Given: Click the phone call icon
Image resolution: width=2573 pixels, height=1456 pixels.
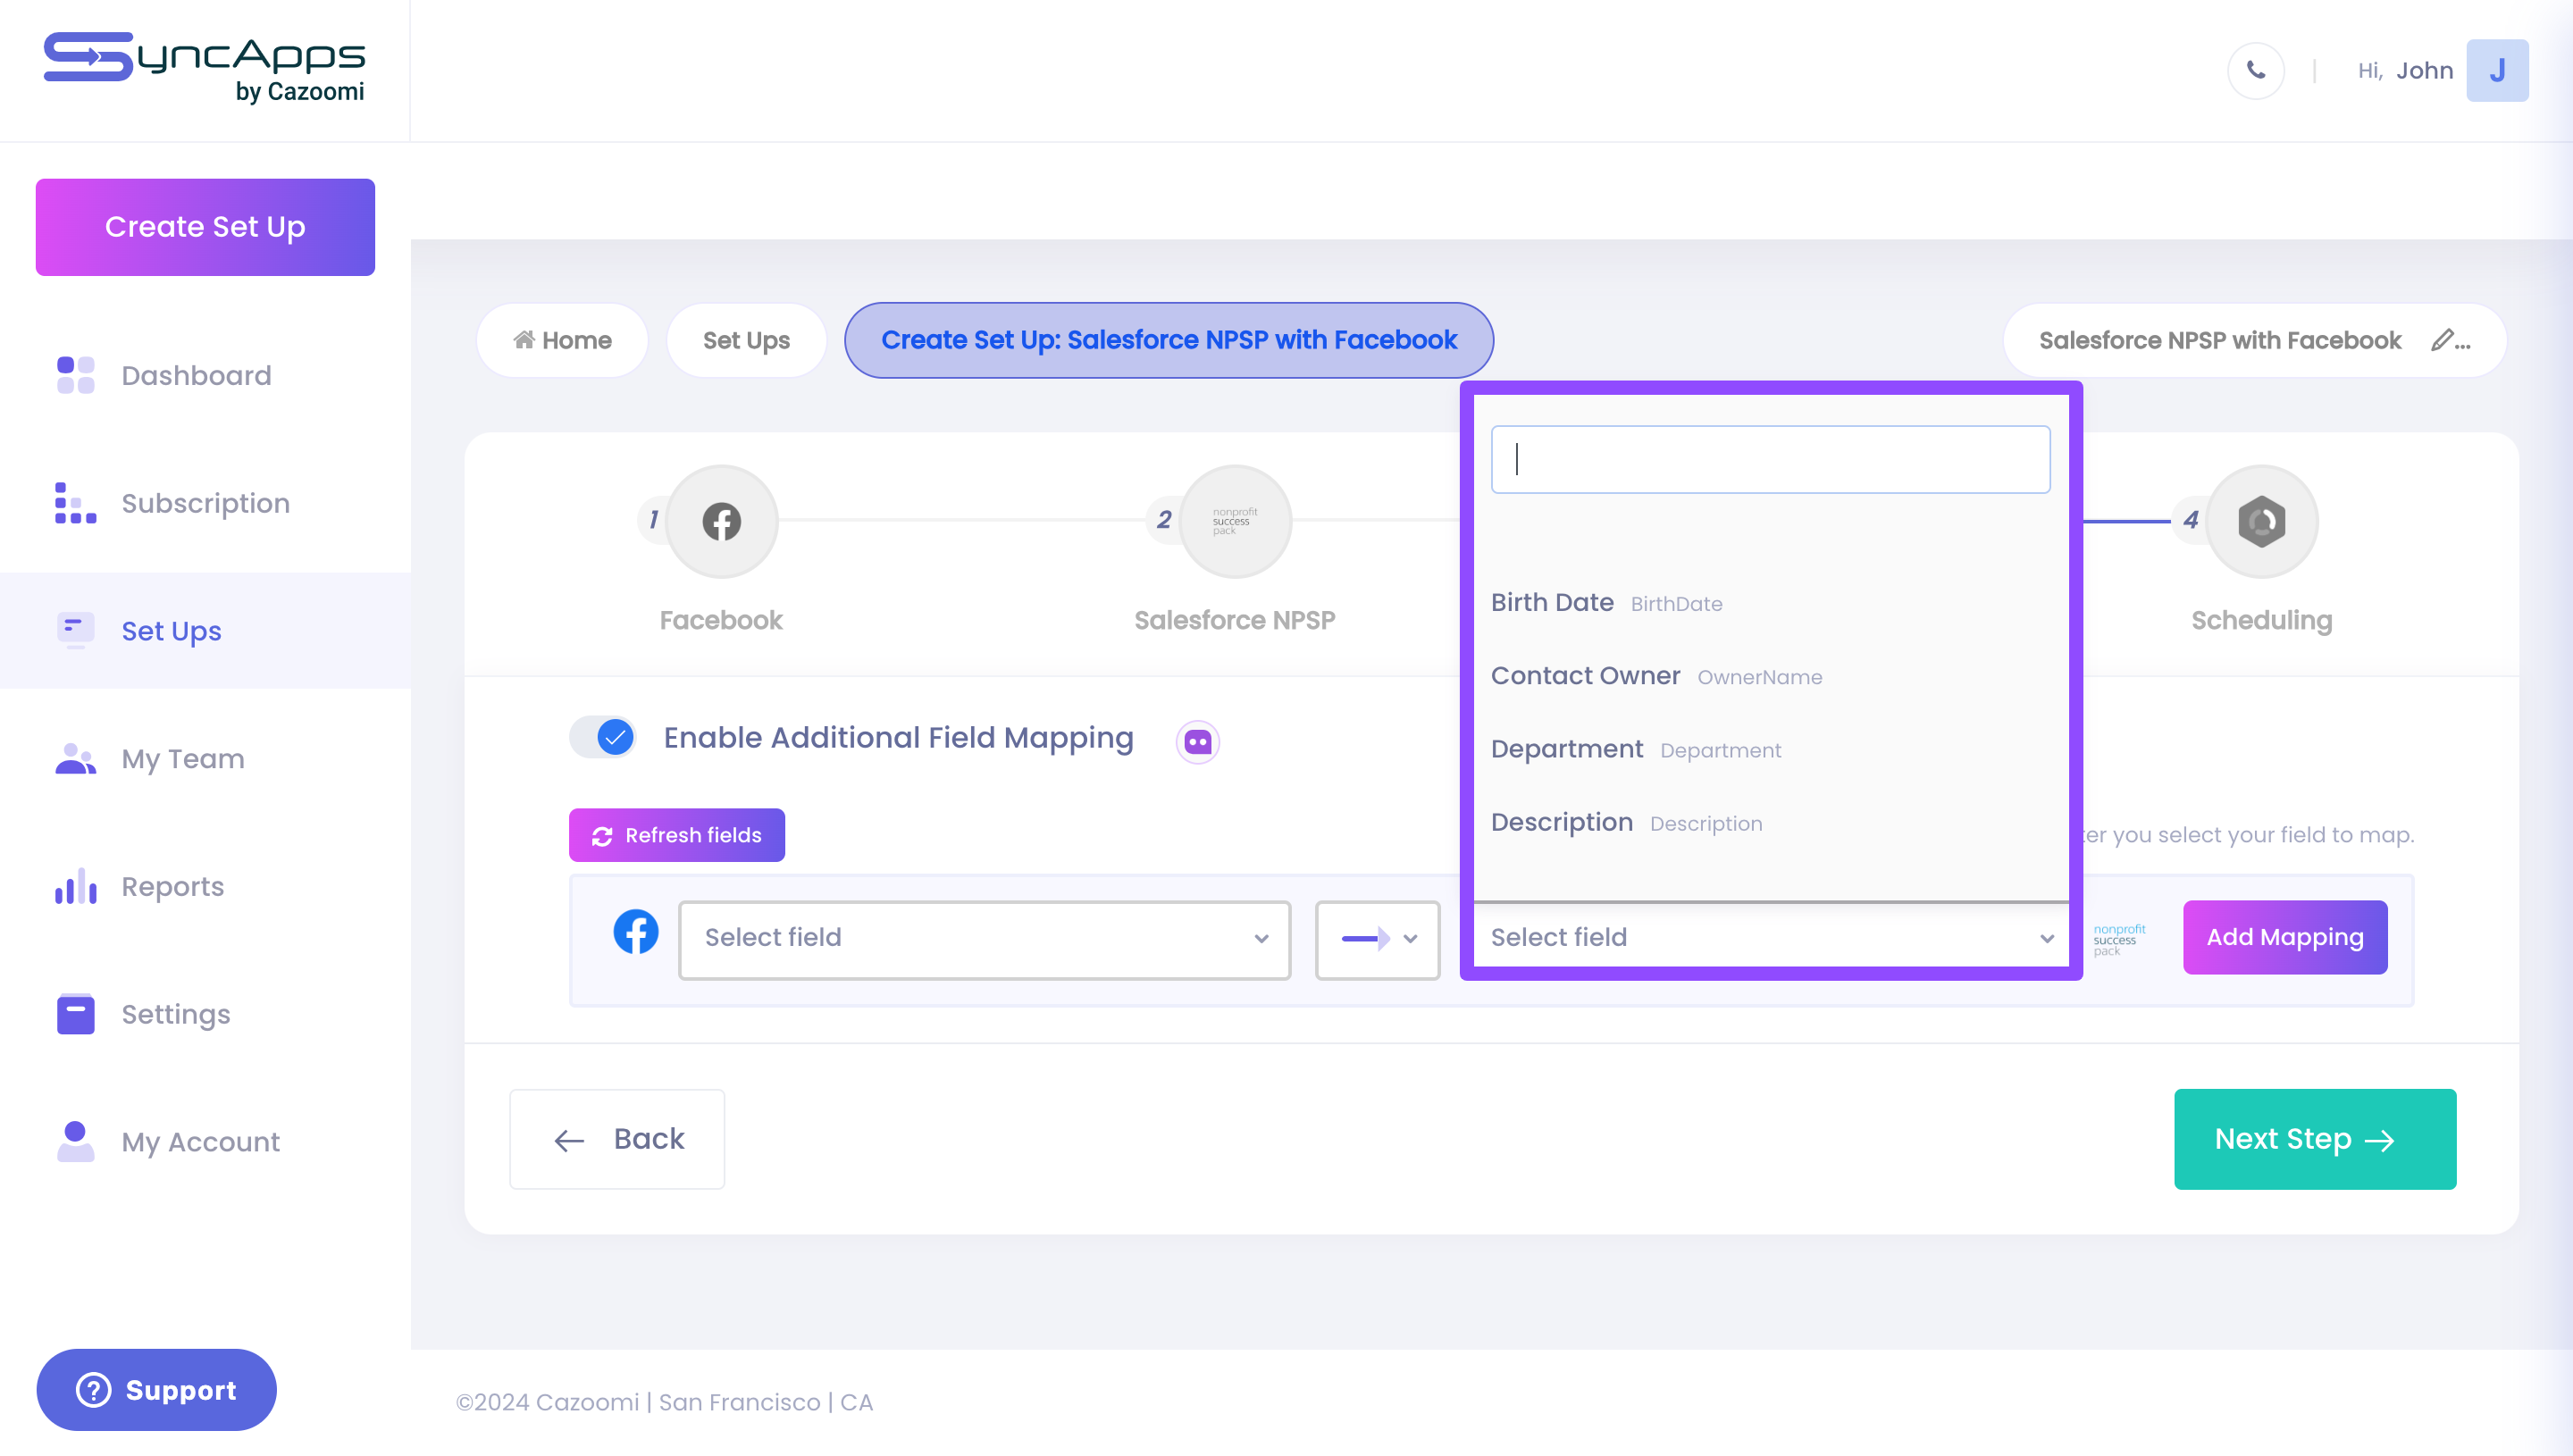Looking at the screenshot, I should 2256,70.
